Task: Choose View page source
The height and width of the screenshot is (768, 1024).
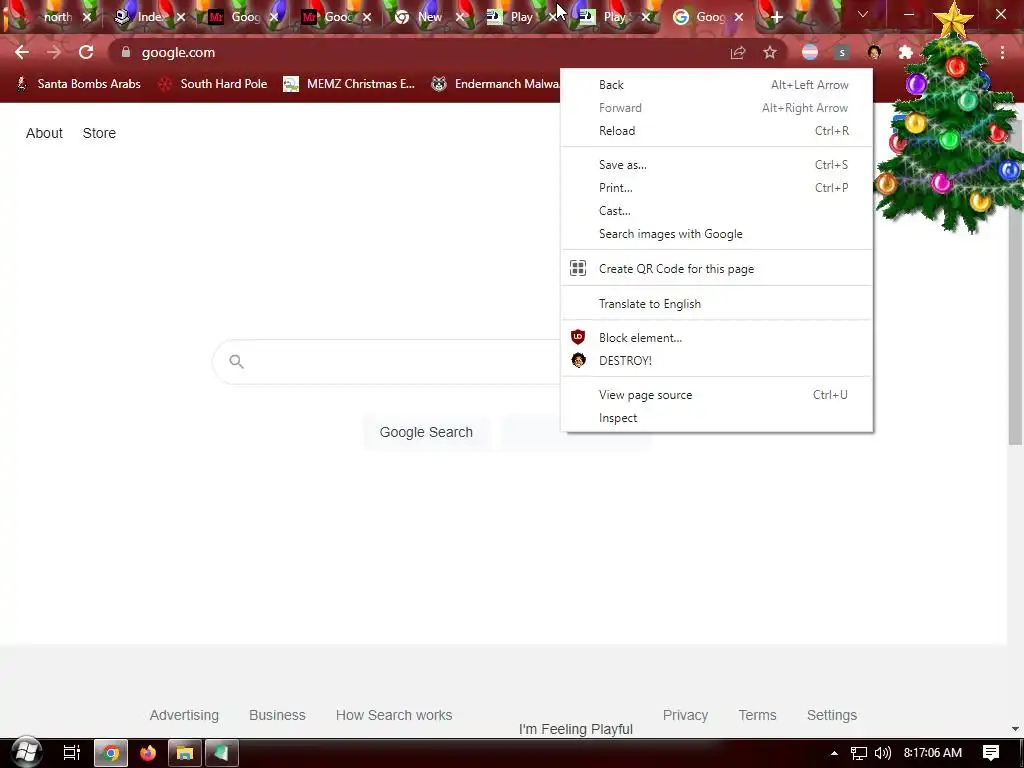Action: (716, 394)
